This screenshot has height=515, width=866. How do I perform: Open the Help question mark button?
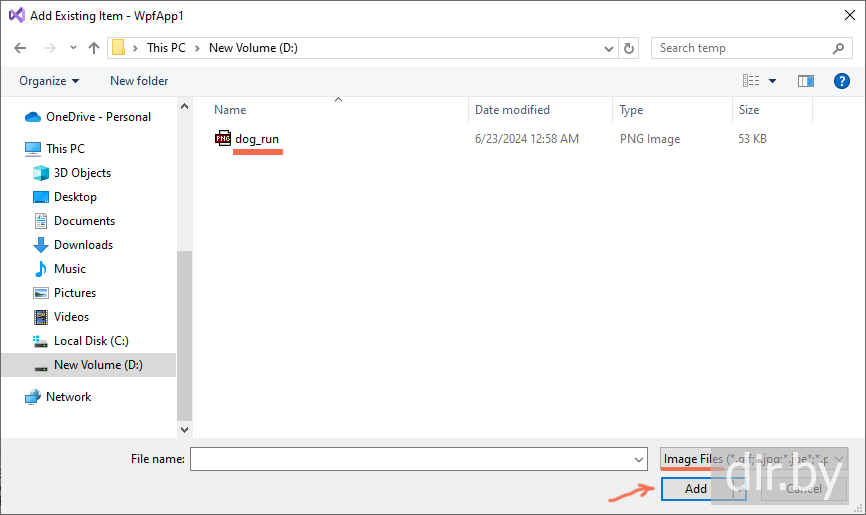click(x=842, y=81)
